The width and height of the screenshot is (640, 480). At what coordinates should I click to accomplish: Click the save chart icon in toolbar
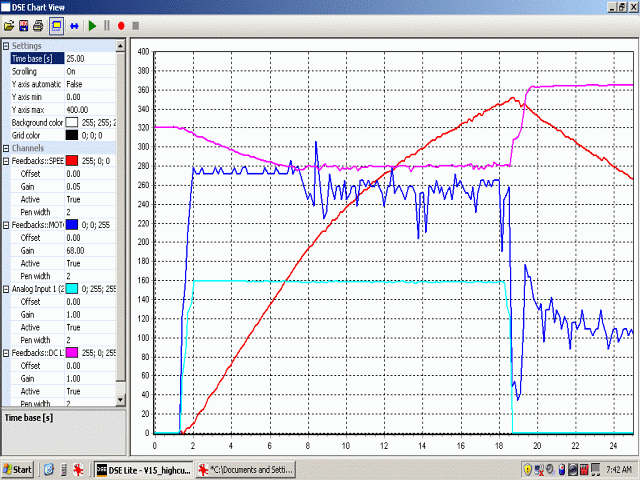click(x=23, y=24)
